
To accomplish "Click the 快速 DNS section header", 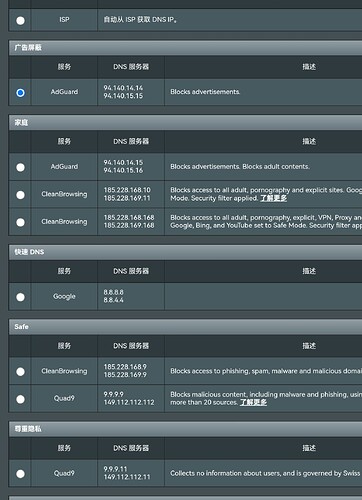I will (x=185, y=252).
